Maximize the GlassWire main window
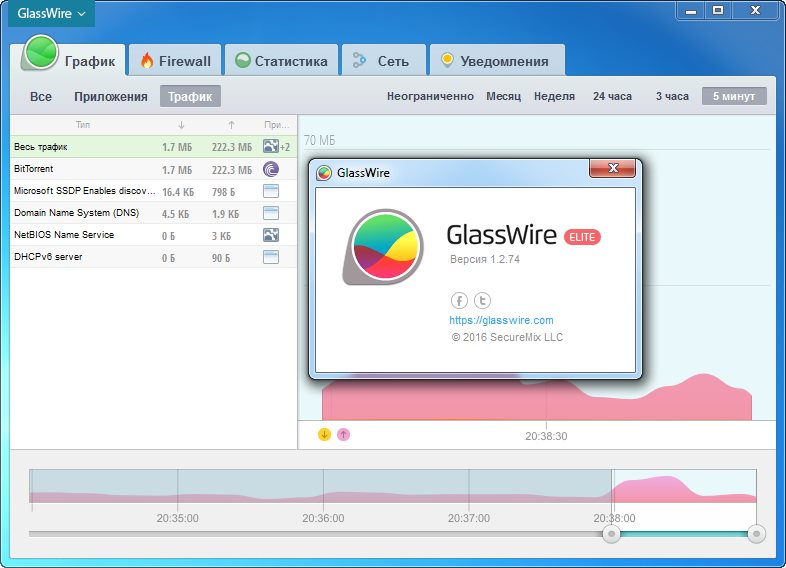This screenshot has height=568, width=786. coord(718,11)
